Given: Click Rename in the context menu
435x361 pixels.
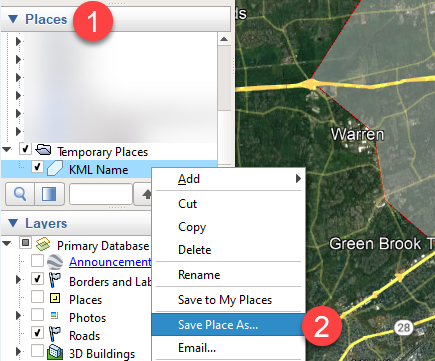Looking at the screenshot, I should tap(199, 275).
